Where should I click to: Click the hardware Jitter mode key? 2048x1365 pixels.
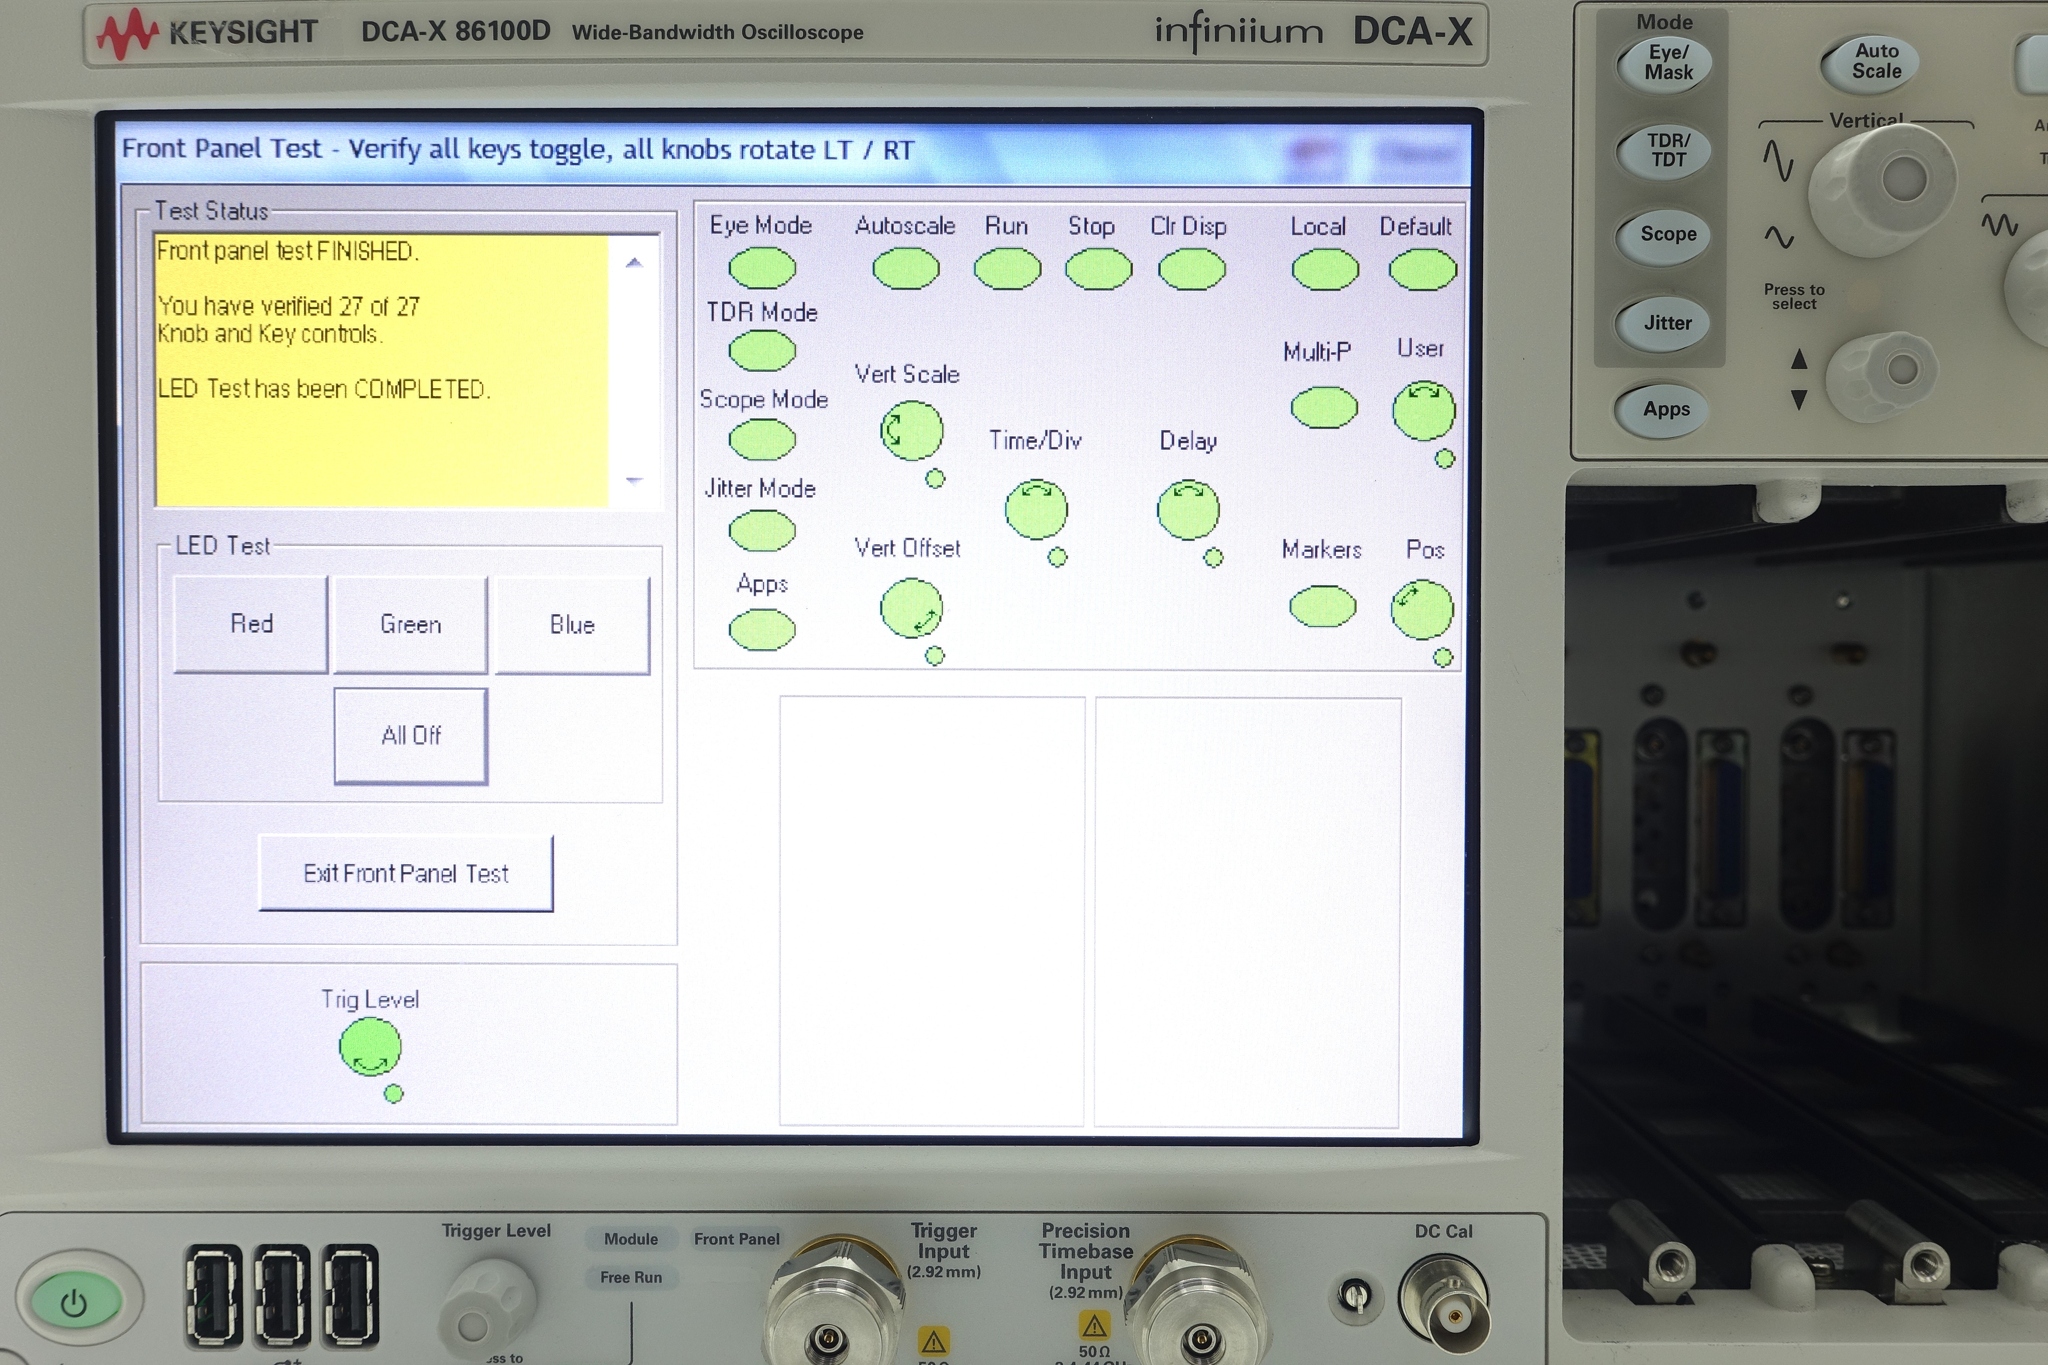1665,323
